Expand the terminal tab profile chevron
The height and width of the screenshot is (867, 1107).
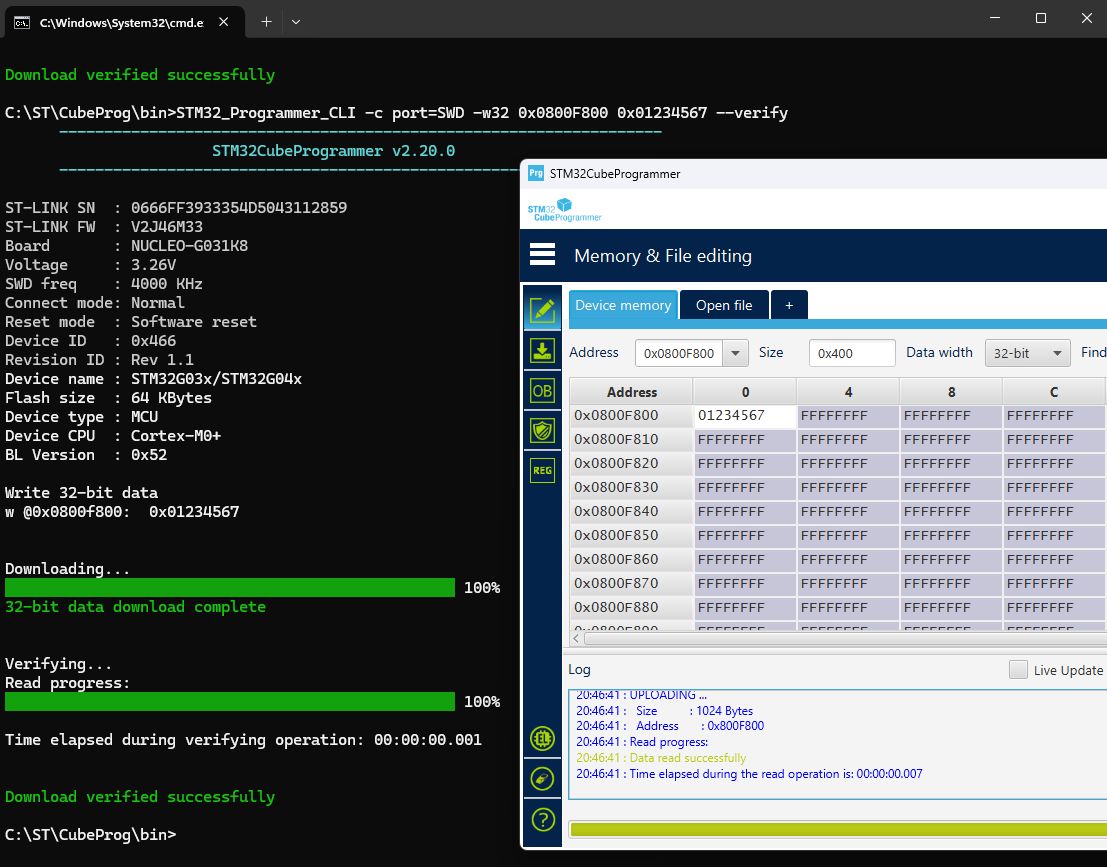tap(296, 22)
